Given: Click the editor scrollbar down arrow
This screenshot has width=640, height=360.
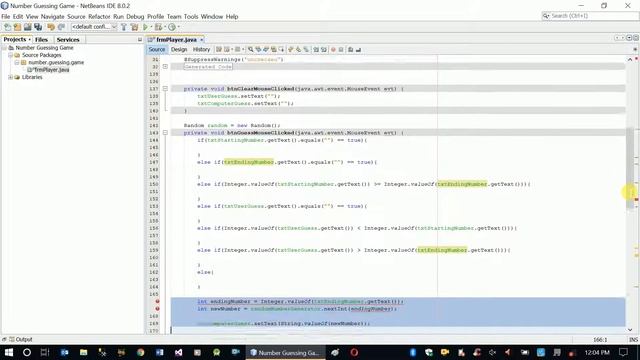Looking at the screenshot, I should click(x=630, y=329).
